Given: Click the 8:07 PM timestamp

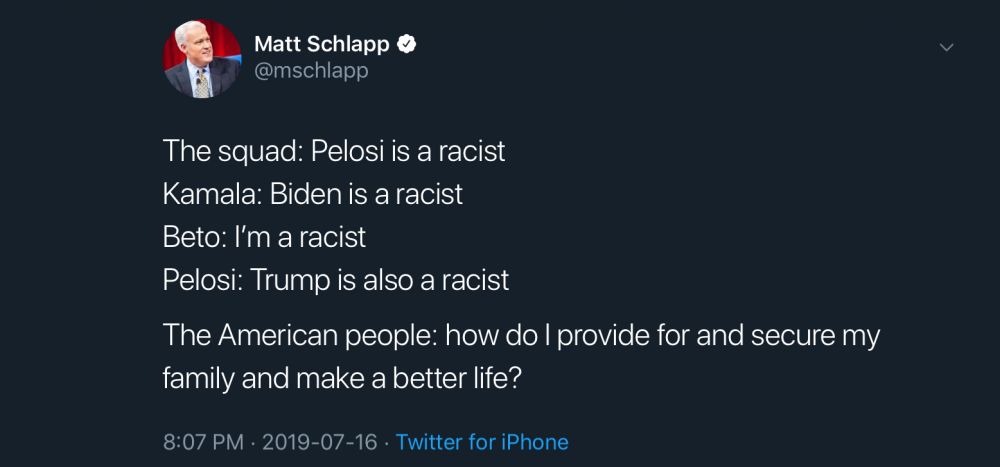Looking at the screenshot, I should (203, 442).
